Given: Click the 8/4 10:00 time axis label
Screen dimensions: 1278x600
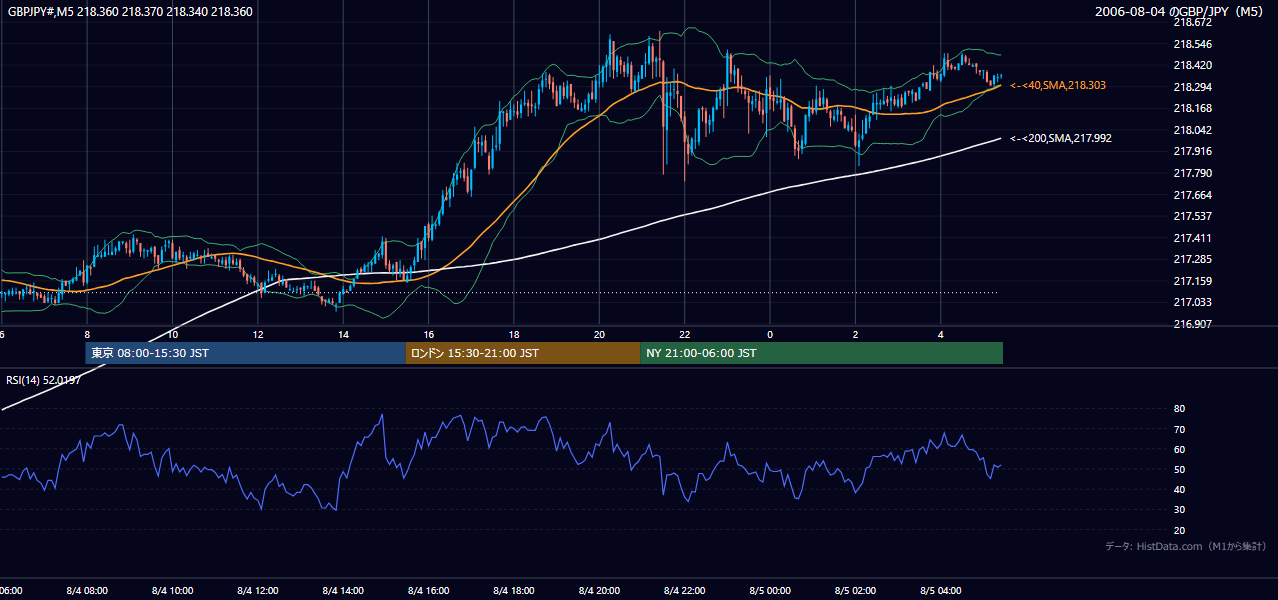Looking at the screenshot, I should pyautogui.click(x=172, y=591).
